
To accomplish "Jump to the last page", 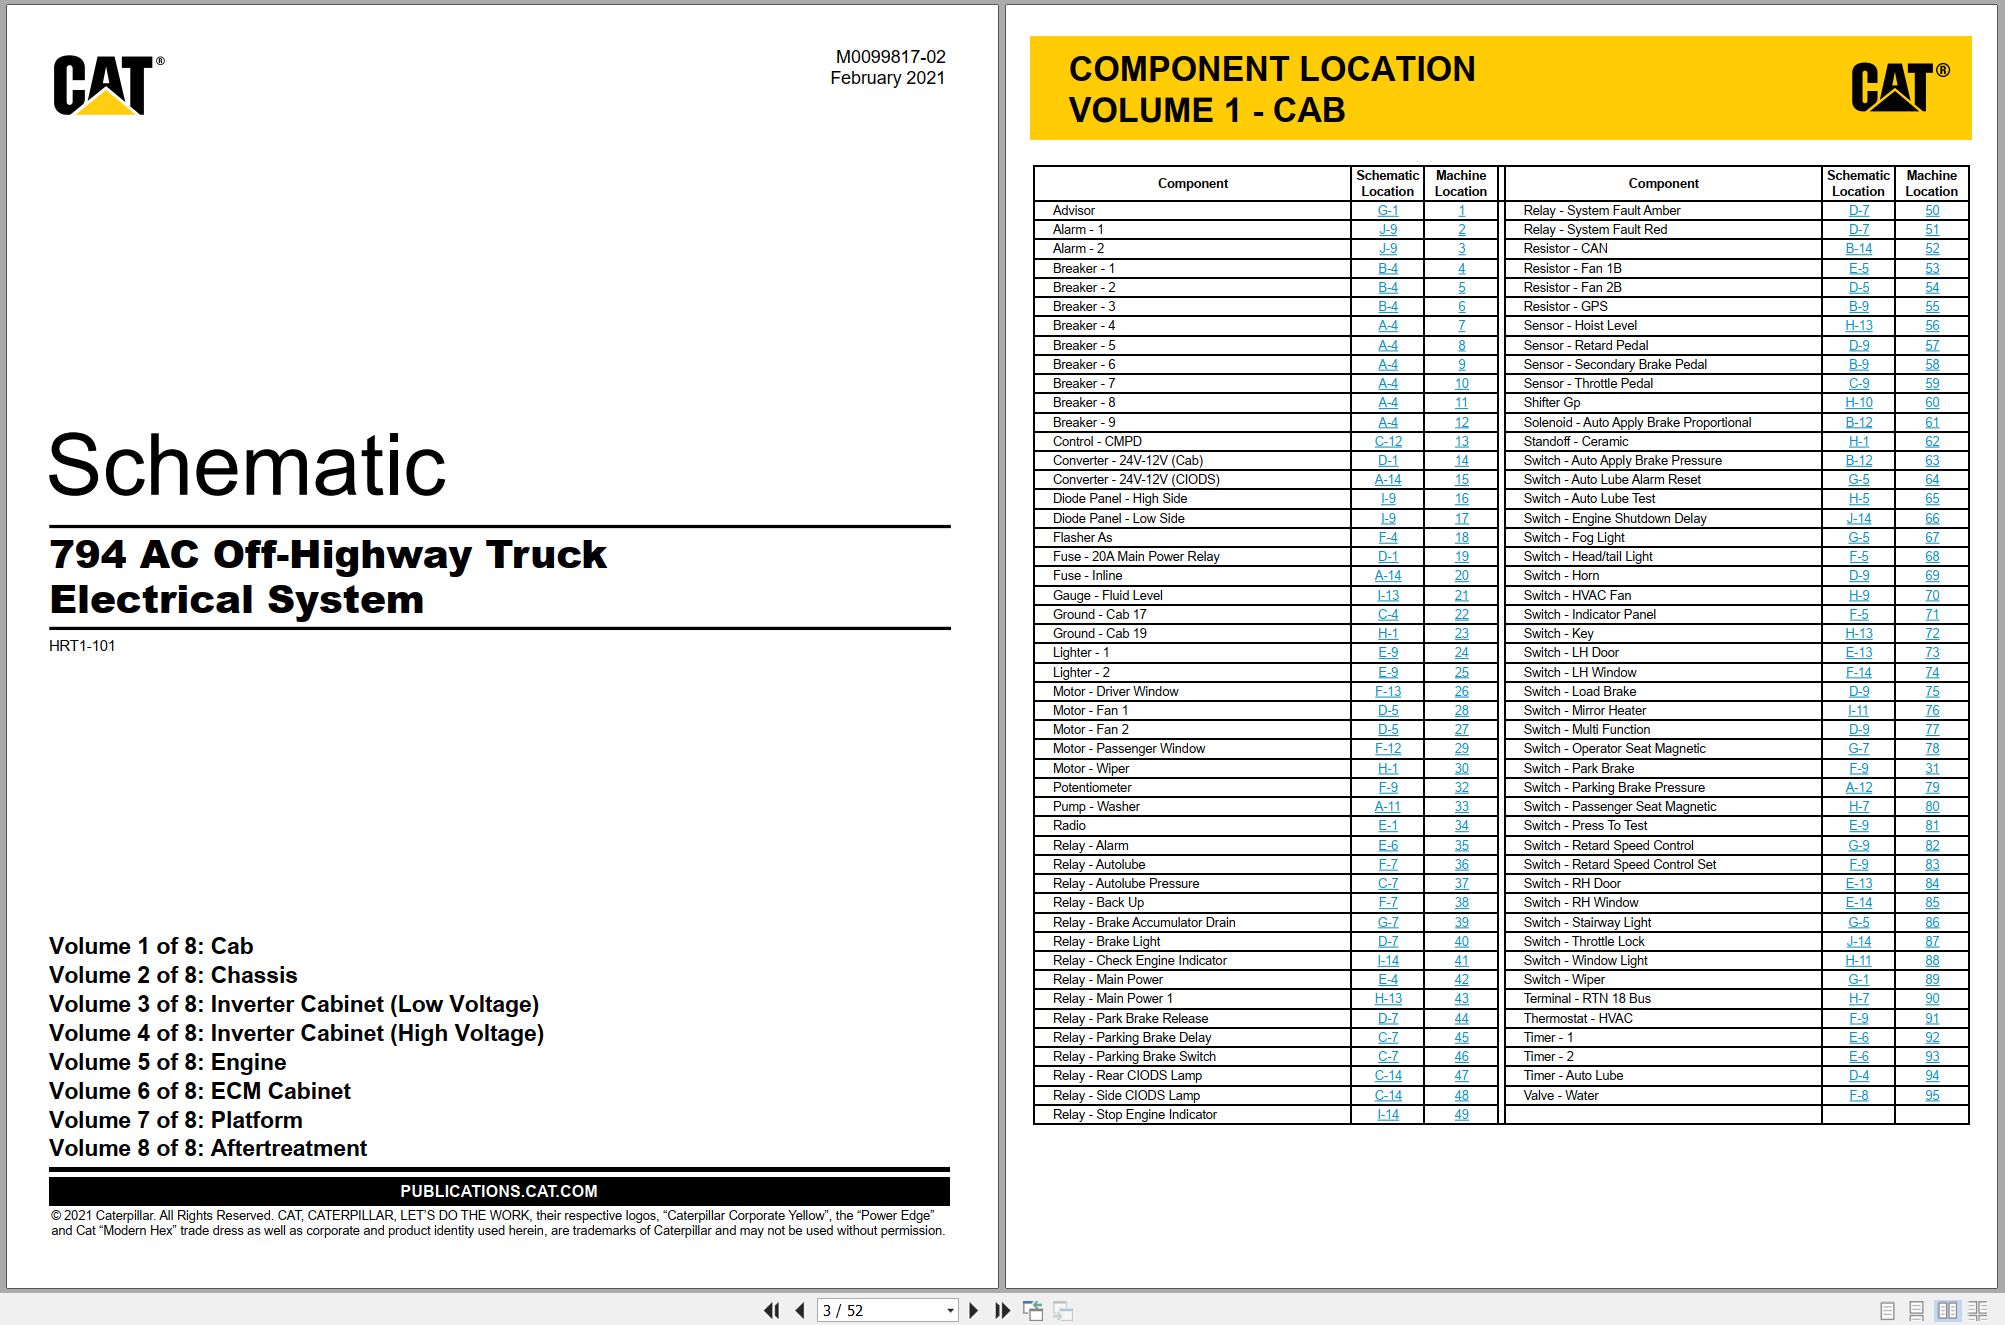I will 1002,1310.
